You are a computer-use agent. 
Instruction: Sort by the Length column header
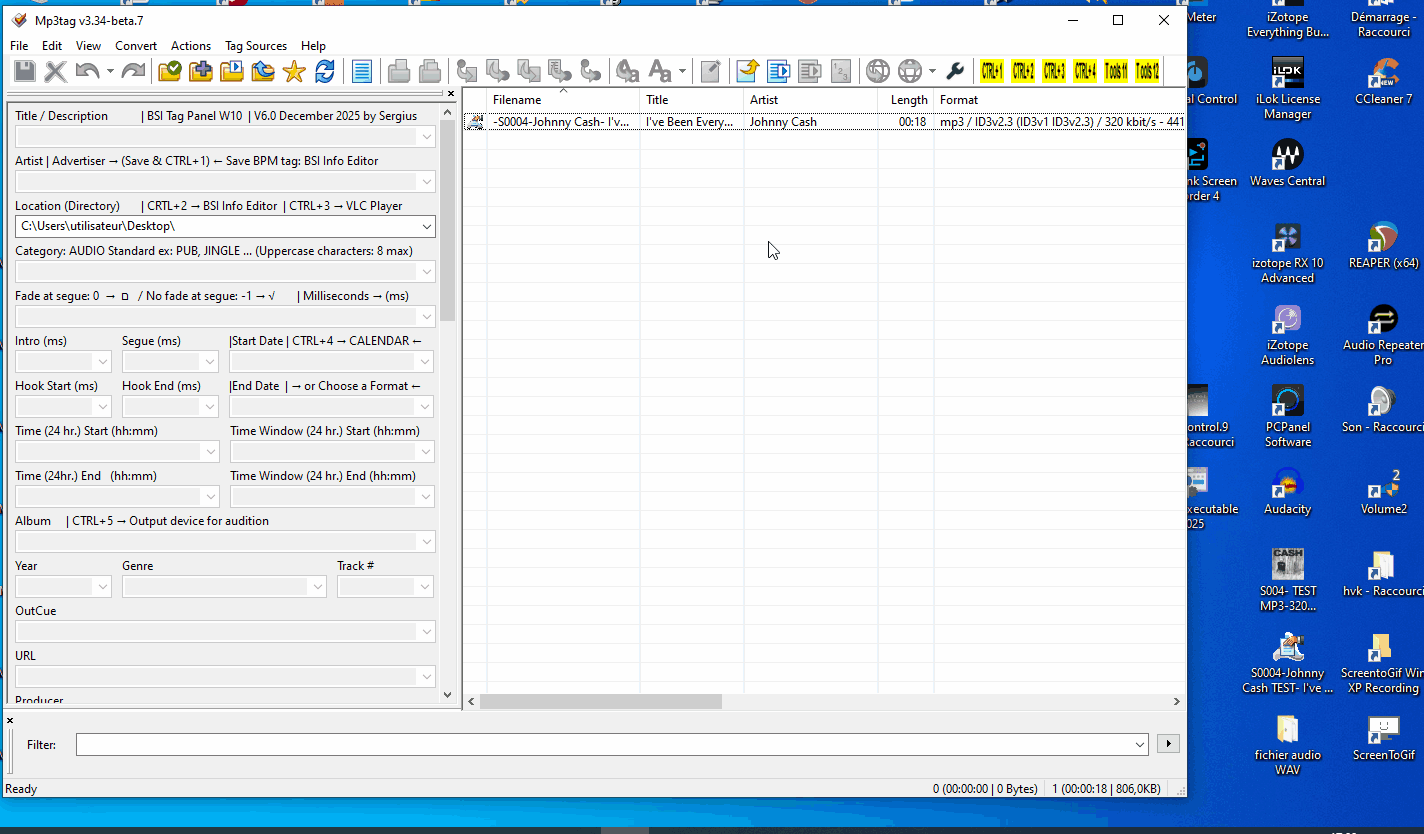pos(906,100)
